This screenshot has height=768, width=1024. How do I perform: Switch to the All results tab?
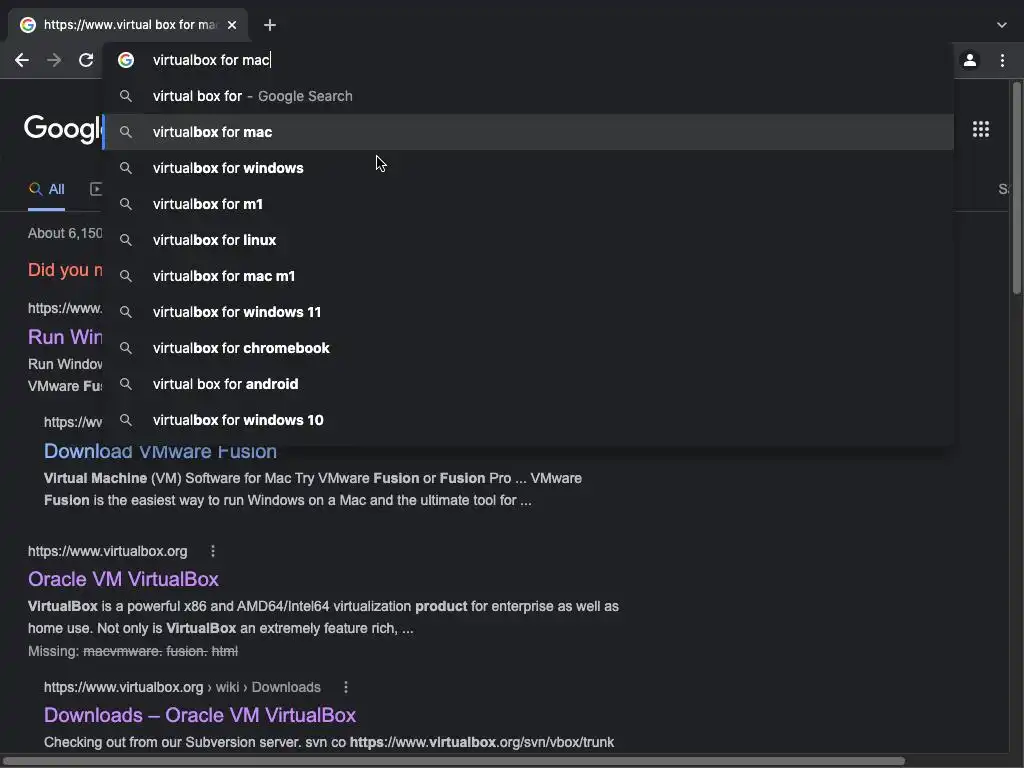click(46, 189)
